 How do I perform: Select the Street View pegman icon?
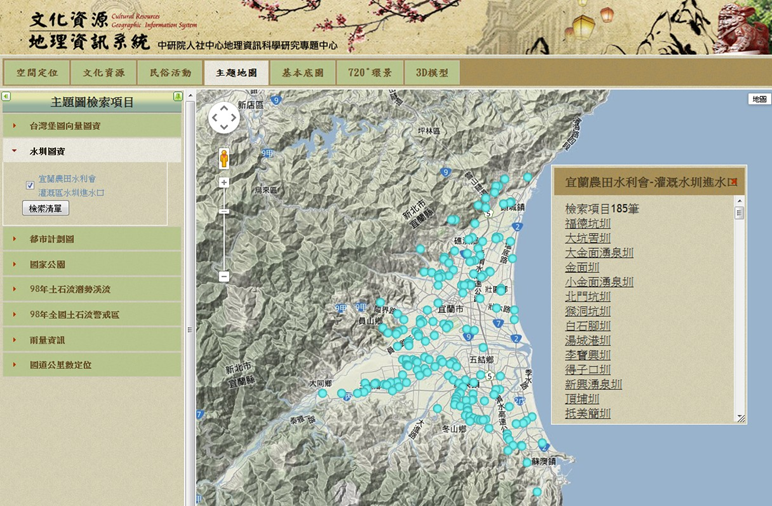224,159
